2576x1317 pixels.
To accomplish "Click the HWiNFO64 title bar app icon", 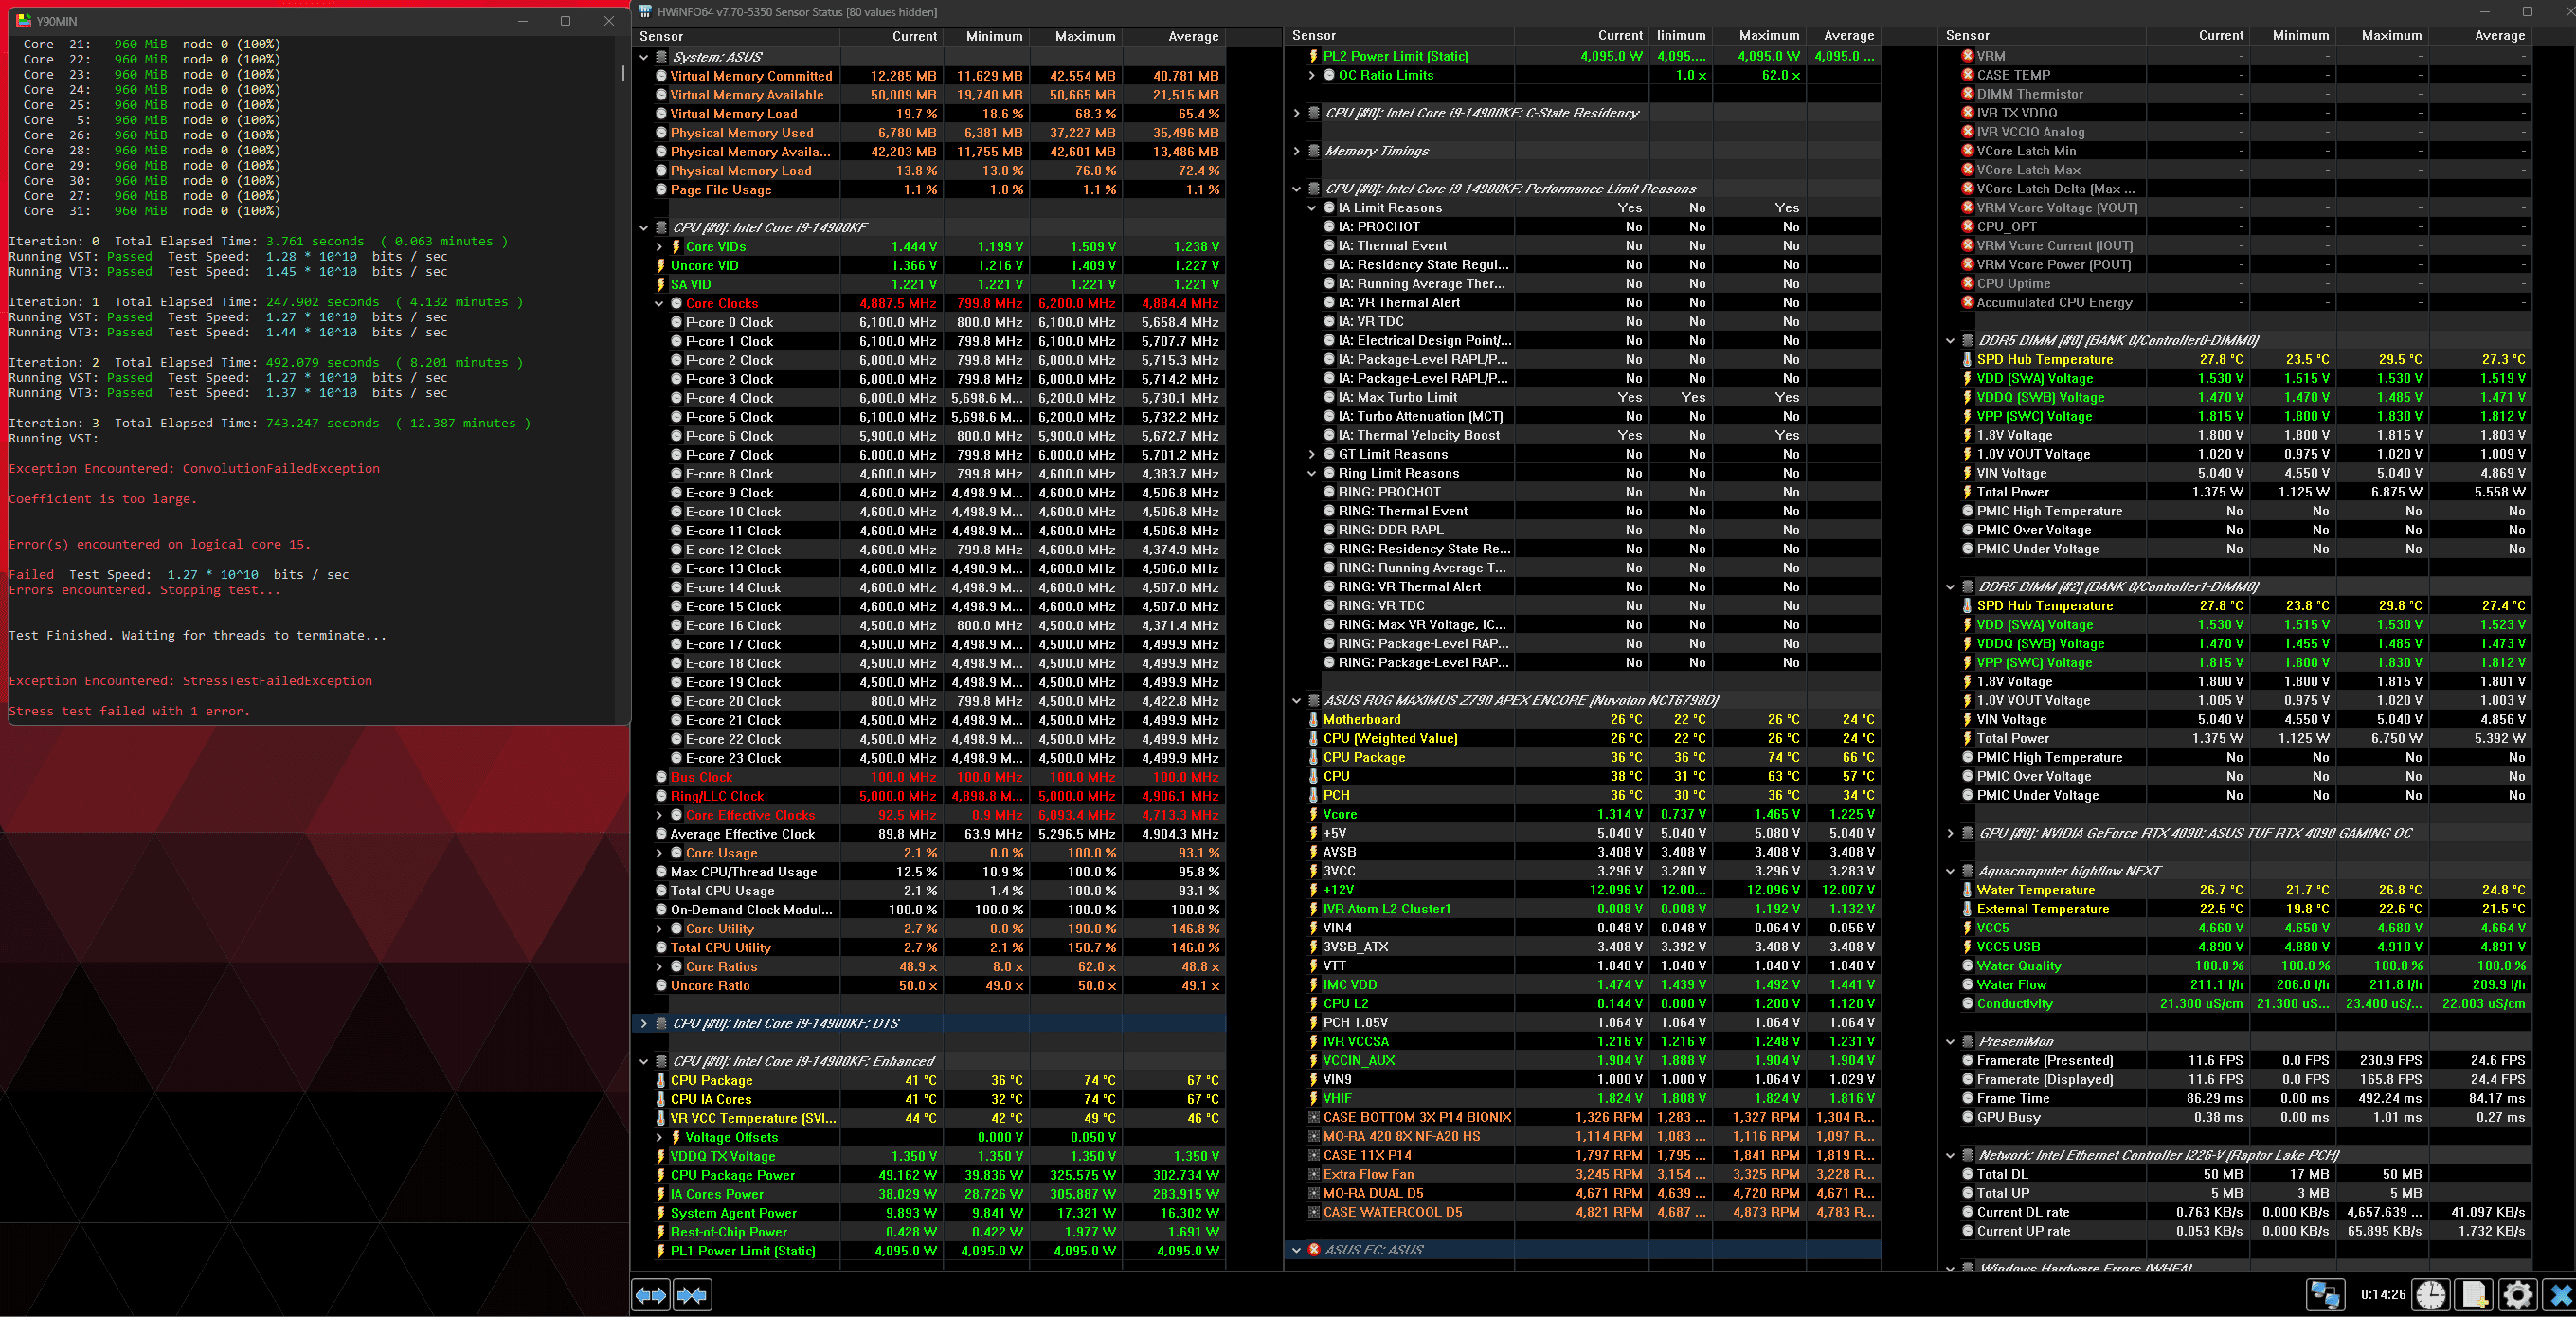I will coord(643,12).
